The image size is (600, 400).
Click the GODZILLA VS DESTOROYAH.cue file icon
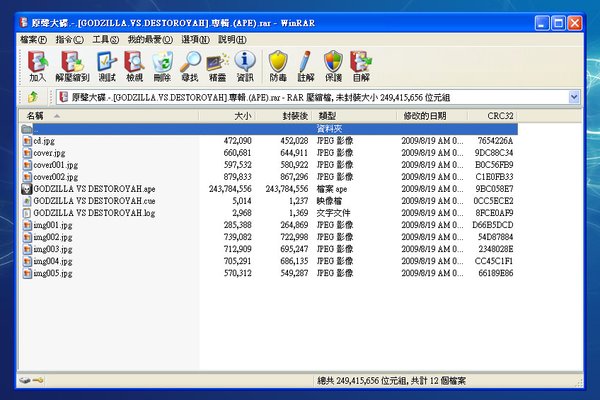pyautogui.click(x=27, y=201)
